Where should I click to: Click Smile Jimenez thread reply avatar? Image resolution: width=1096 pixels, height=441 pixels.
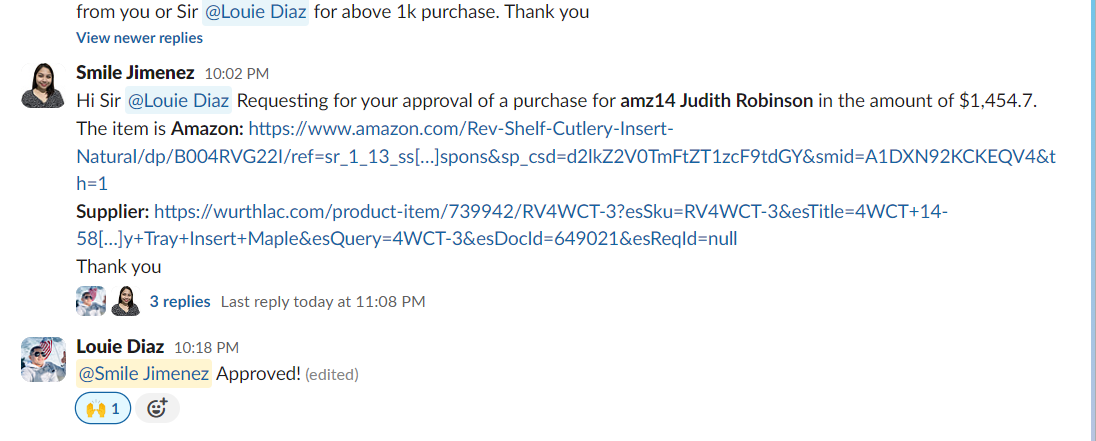point(126,301)
